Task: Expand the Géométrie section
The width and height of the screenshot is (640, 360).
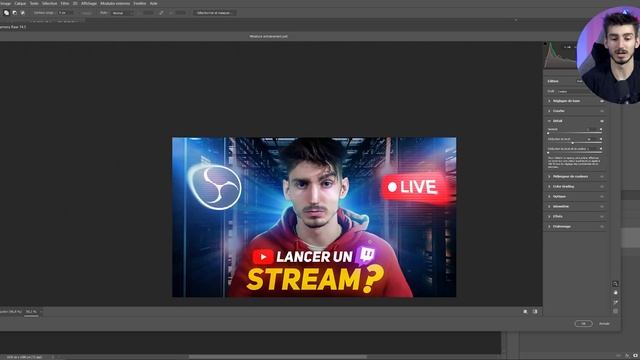Action: pyautogui.click(x=549, y=207)
